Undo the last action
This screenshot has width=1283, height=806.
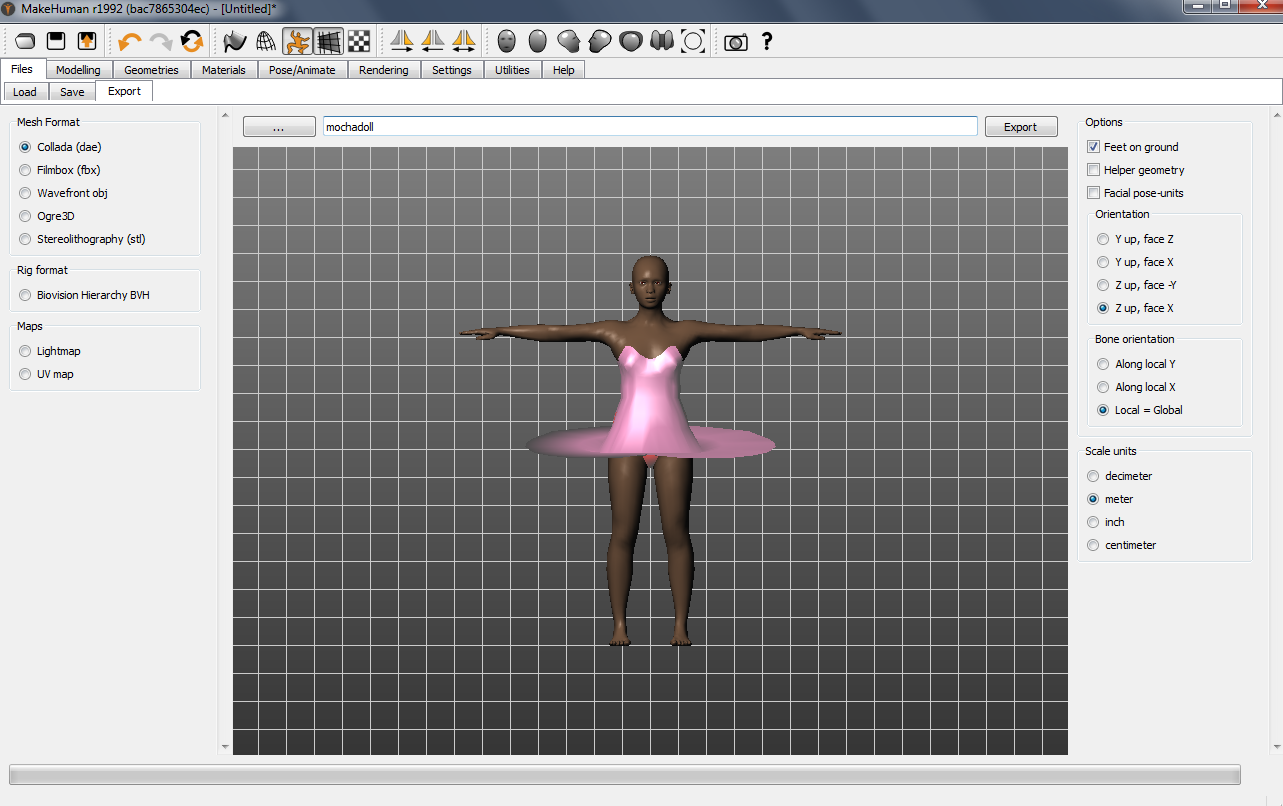129,41
